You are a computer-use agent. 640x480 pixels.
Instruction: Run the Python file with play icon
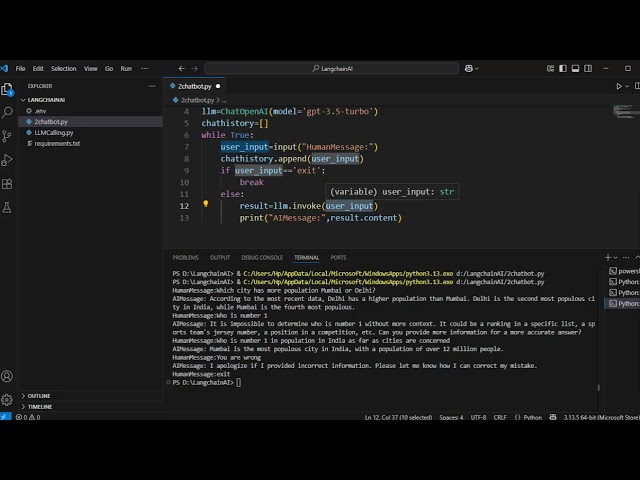tap(619, 86)
